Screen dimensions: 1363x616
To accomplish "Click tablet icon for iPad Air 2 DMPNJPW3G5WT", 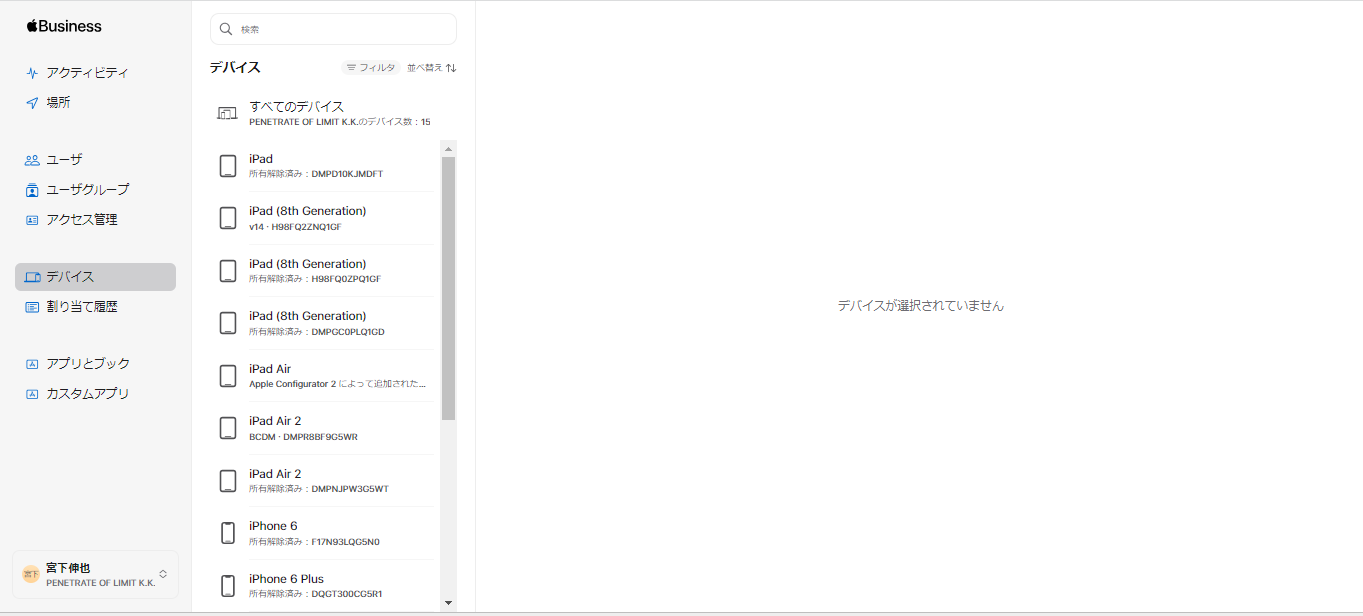I will click(228, 481).
